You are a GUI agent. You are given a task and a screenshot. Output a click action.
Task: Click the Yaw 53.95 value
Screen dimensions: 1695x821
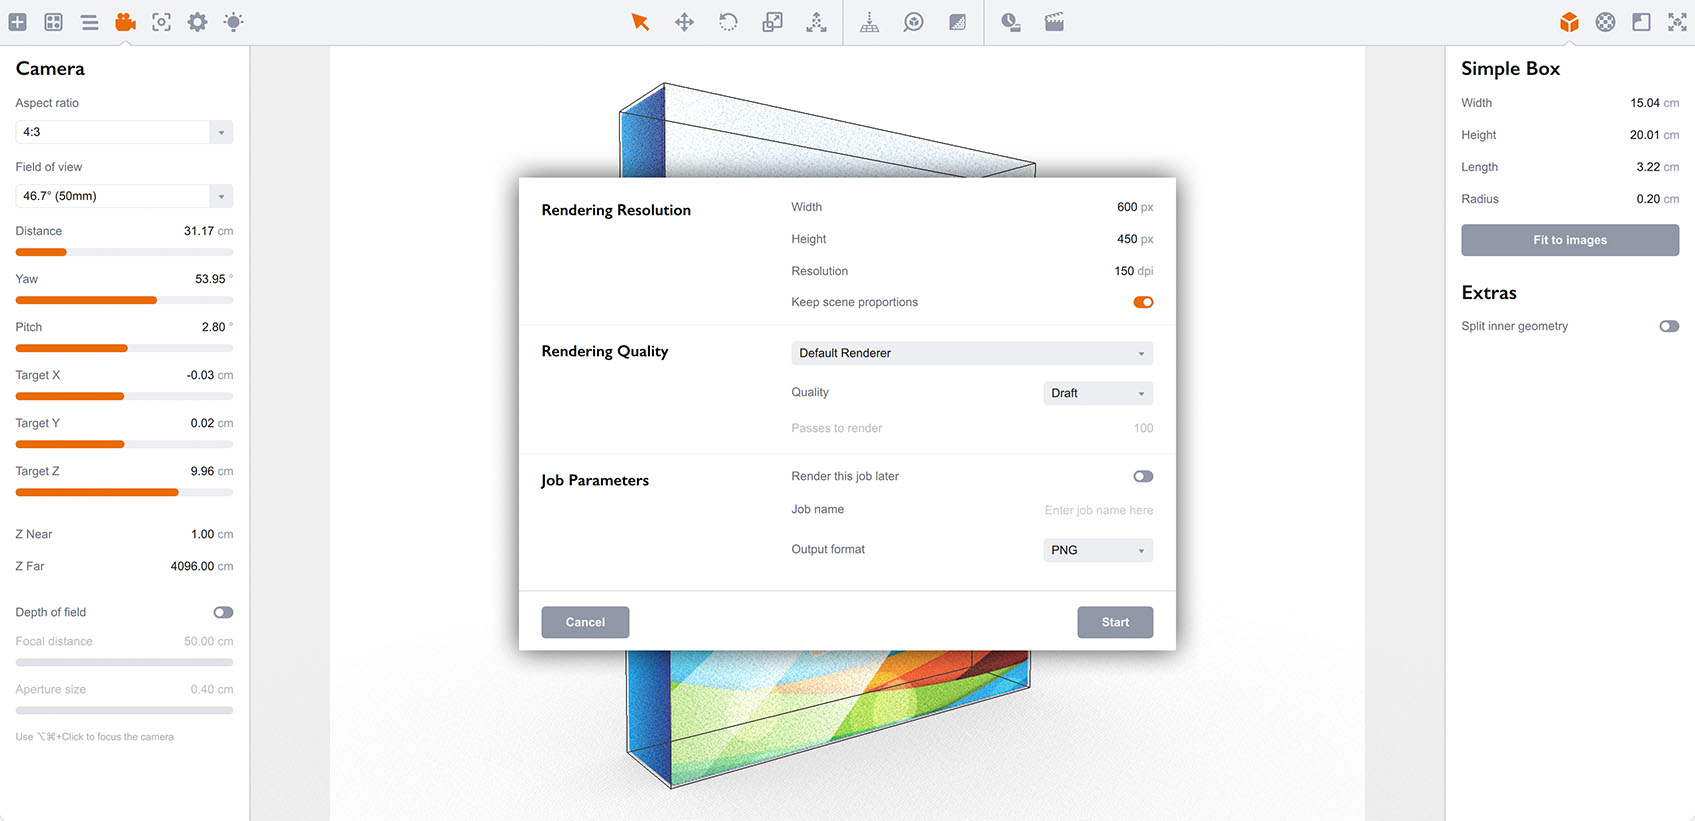click(210, 279)
